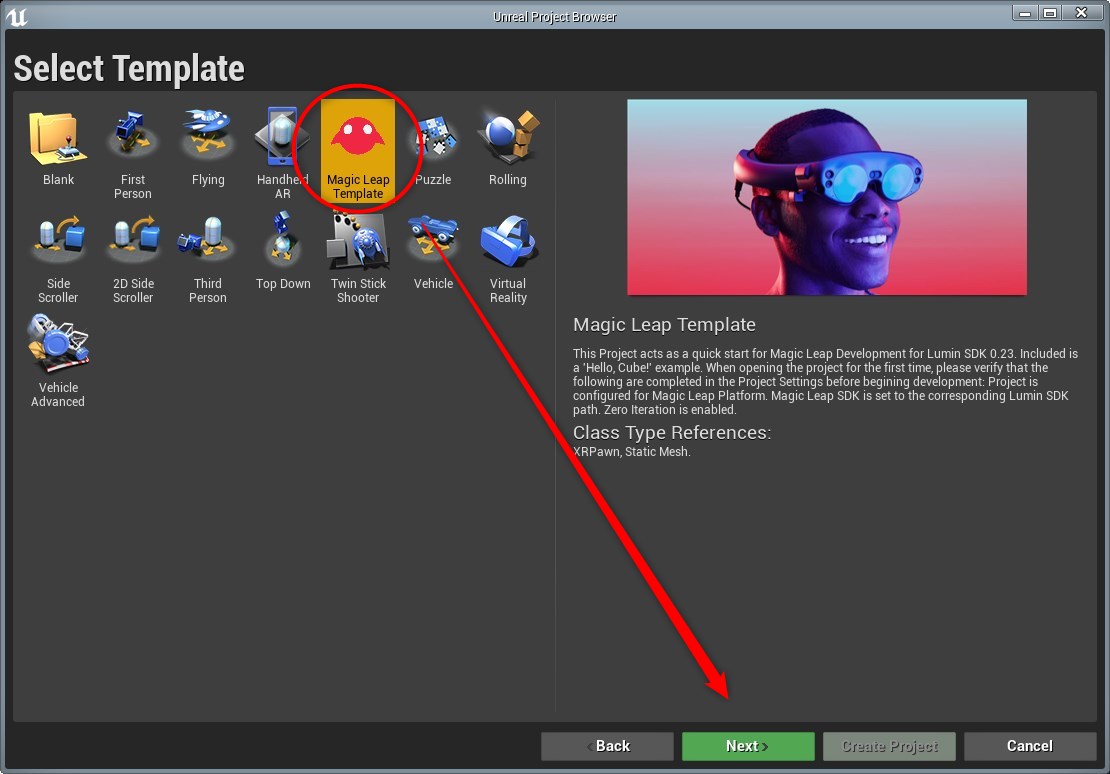Cancel the project browser dialog
This screenshot has width=1110, height=774.
point(1030,746)
